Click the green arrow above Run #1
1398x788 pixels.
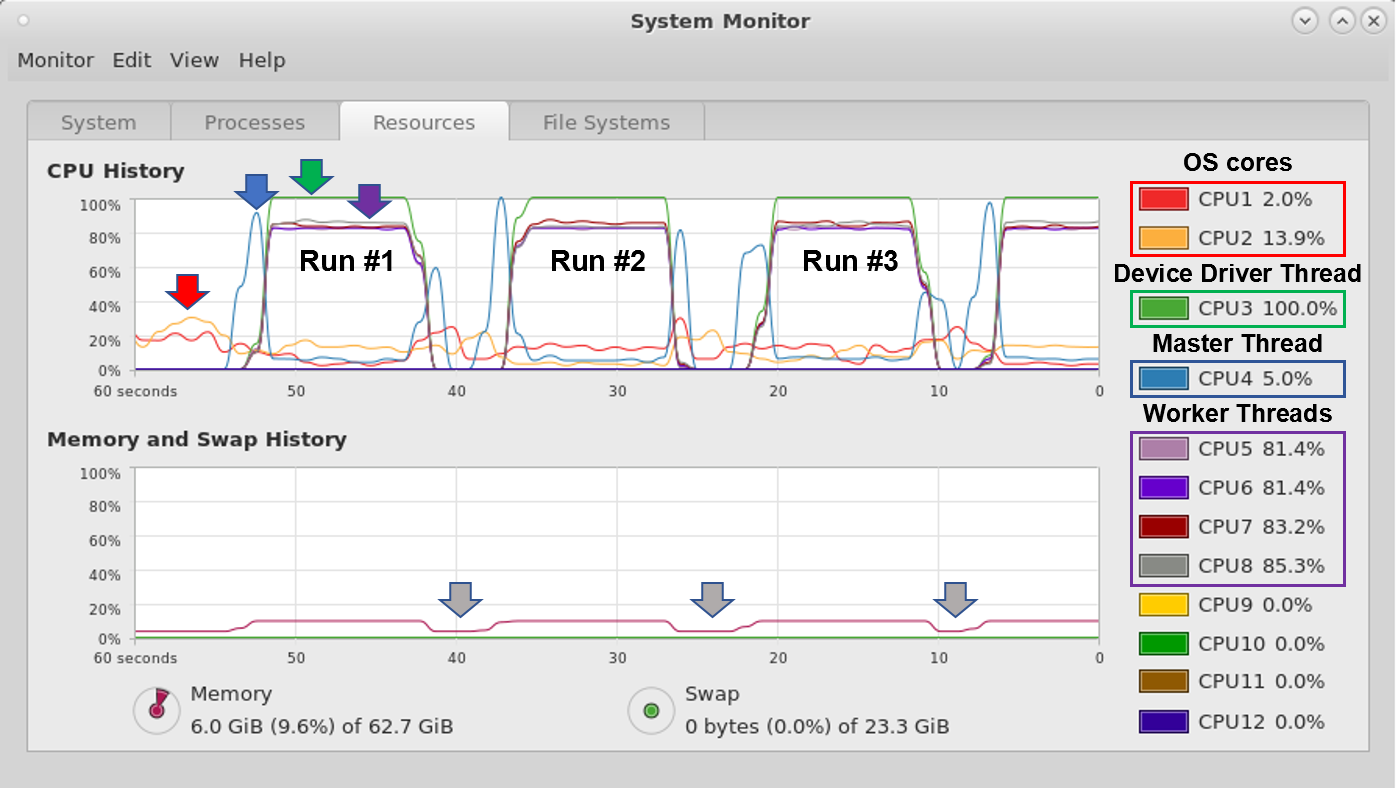[311, 176]
